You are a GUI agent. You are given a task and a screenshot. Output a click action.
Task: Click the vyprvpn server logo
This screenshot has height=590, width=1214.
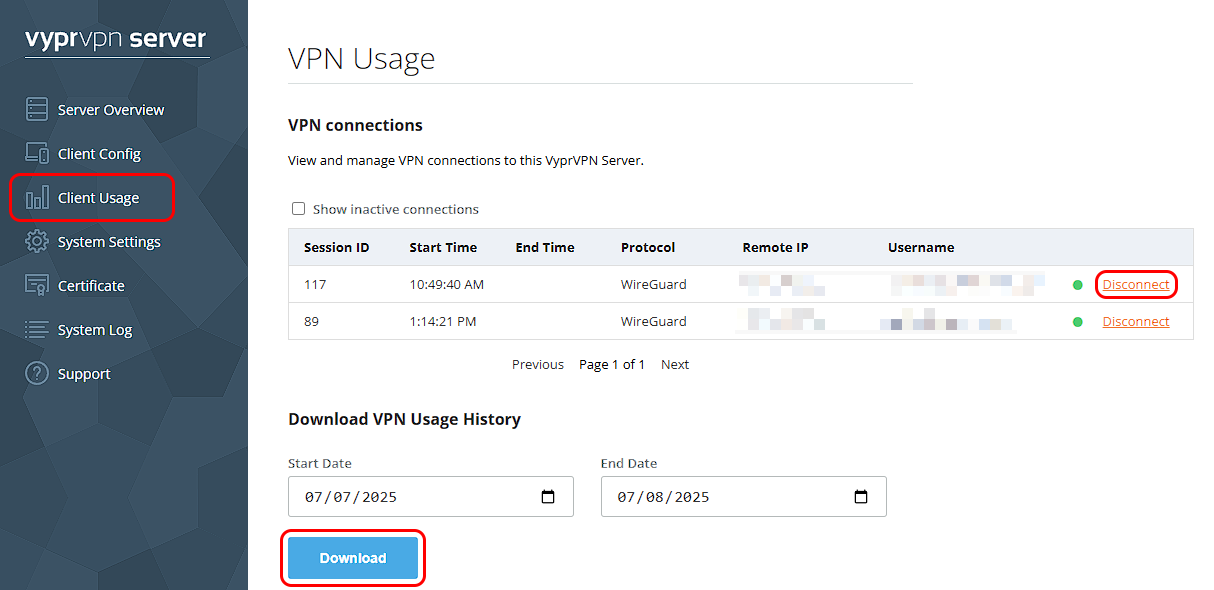[x=116, y=40]
